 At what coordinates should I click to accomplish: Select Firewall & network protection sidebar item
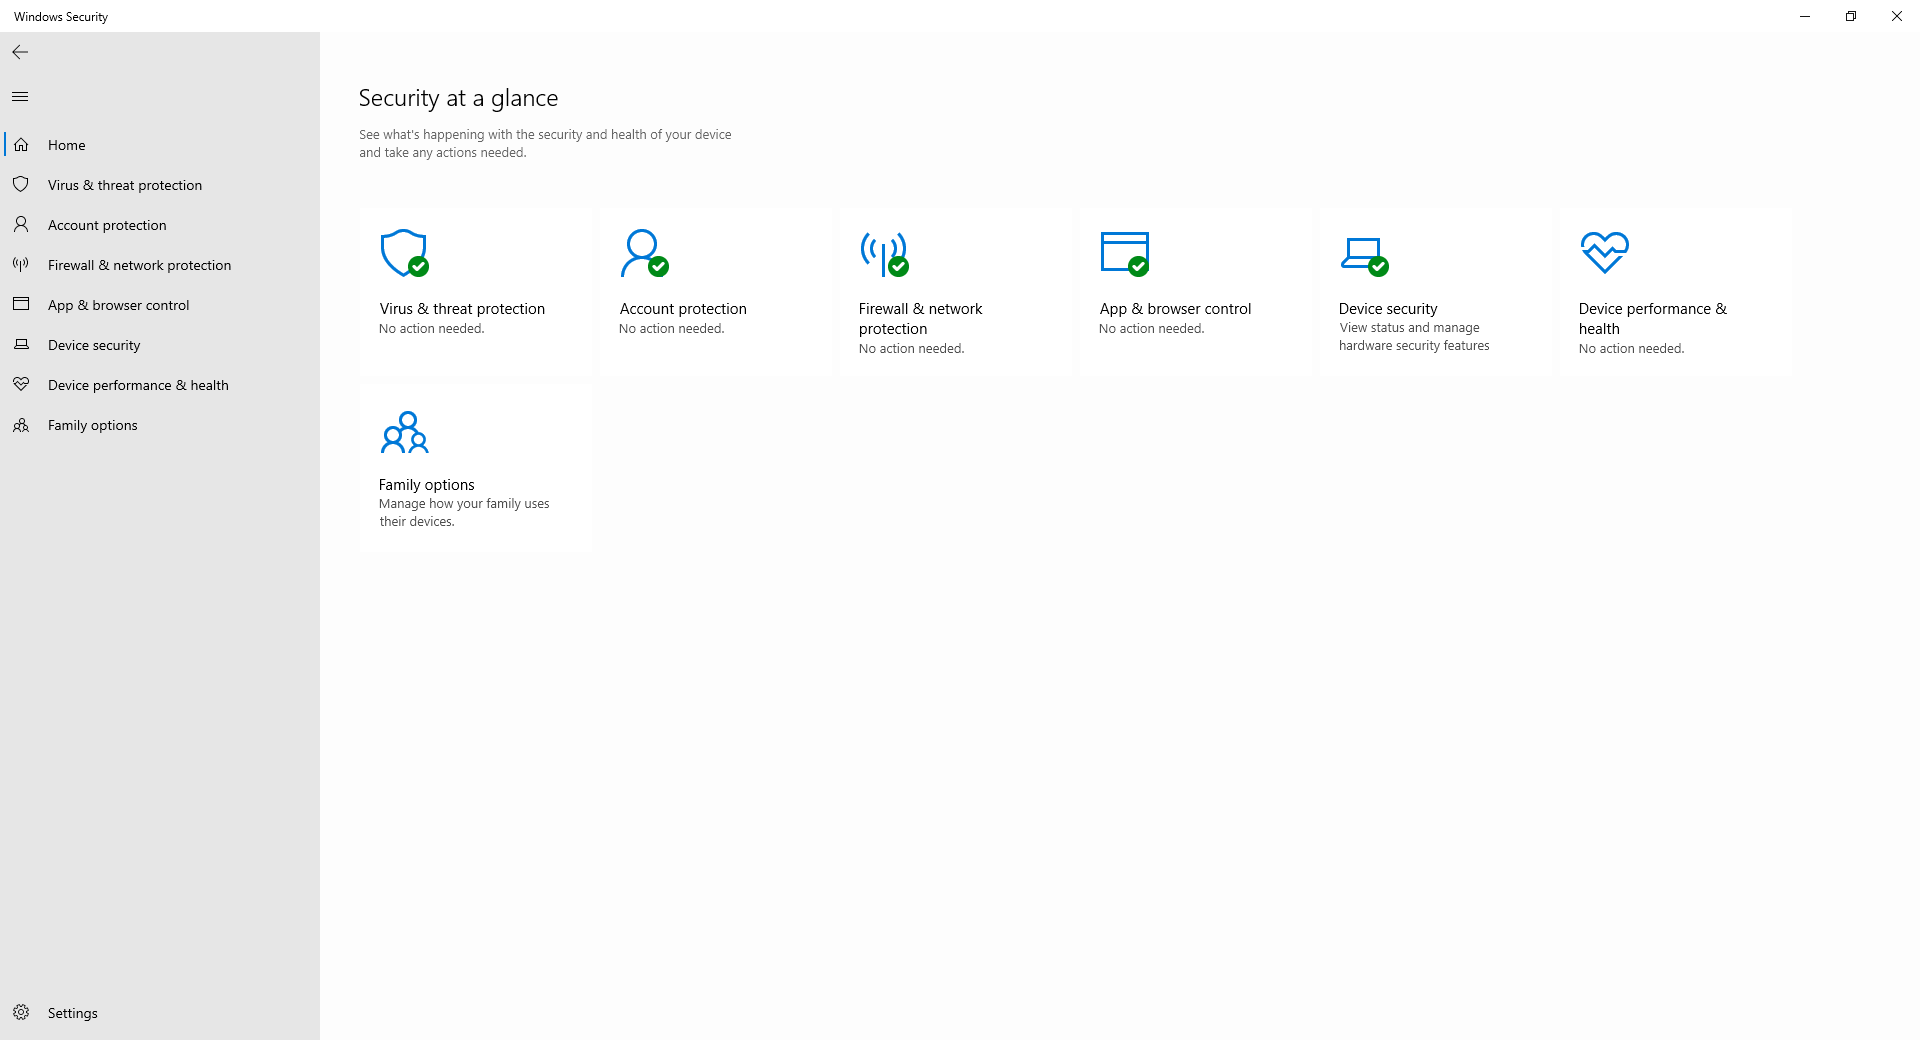(x=139, y=265)
